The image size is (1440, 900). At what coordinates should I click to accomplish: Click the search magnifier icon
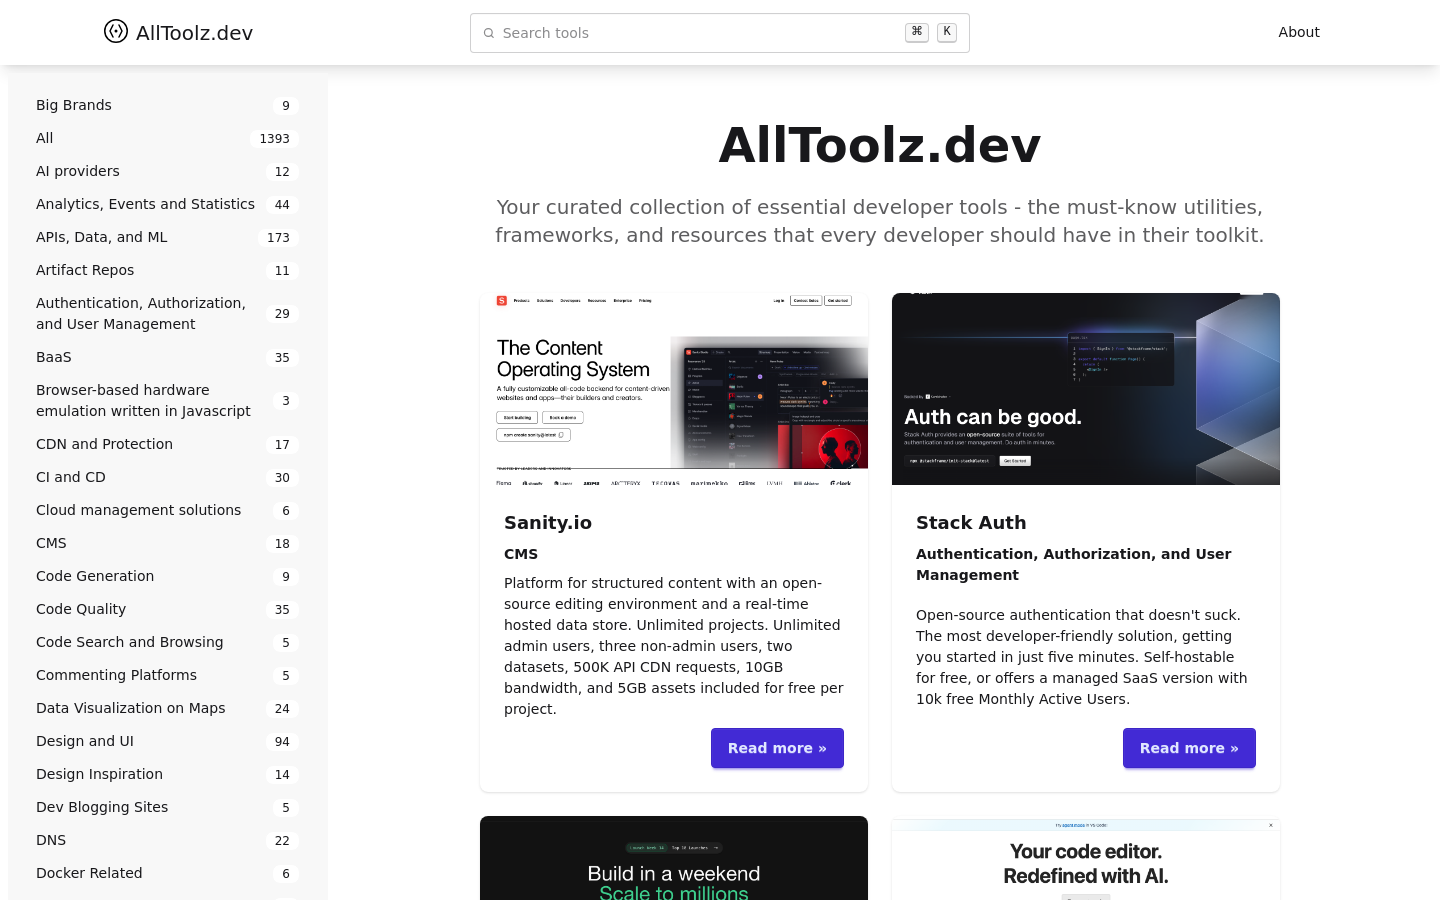click(489, 33)
